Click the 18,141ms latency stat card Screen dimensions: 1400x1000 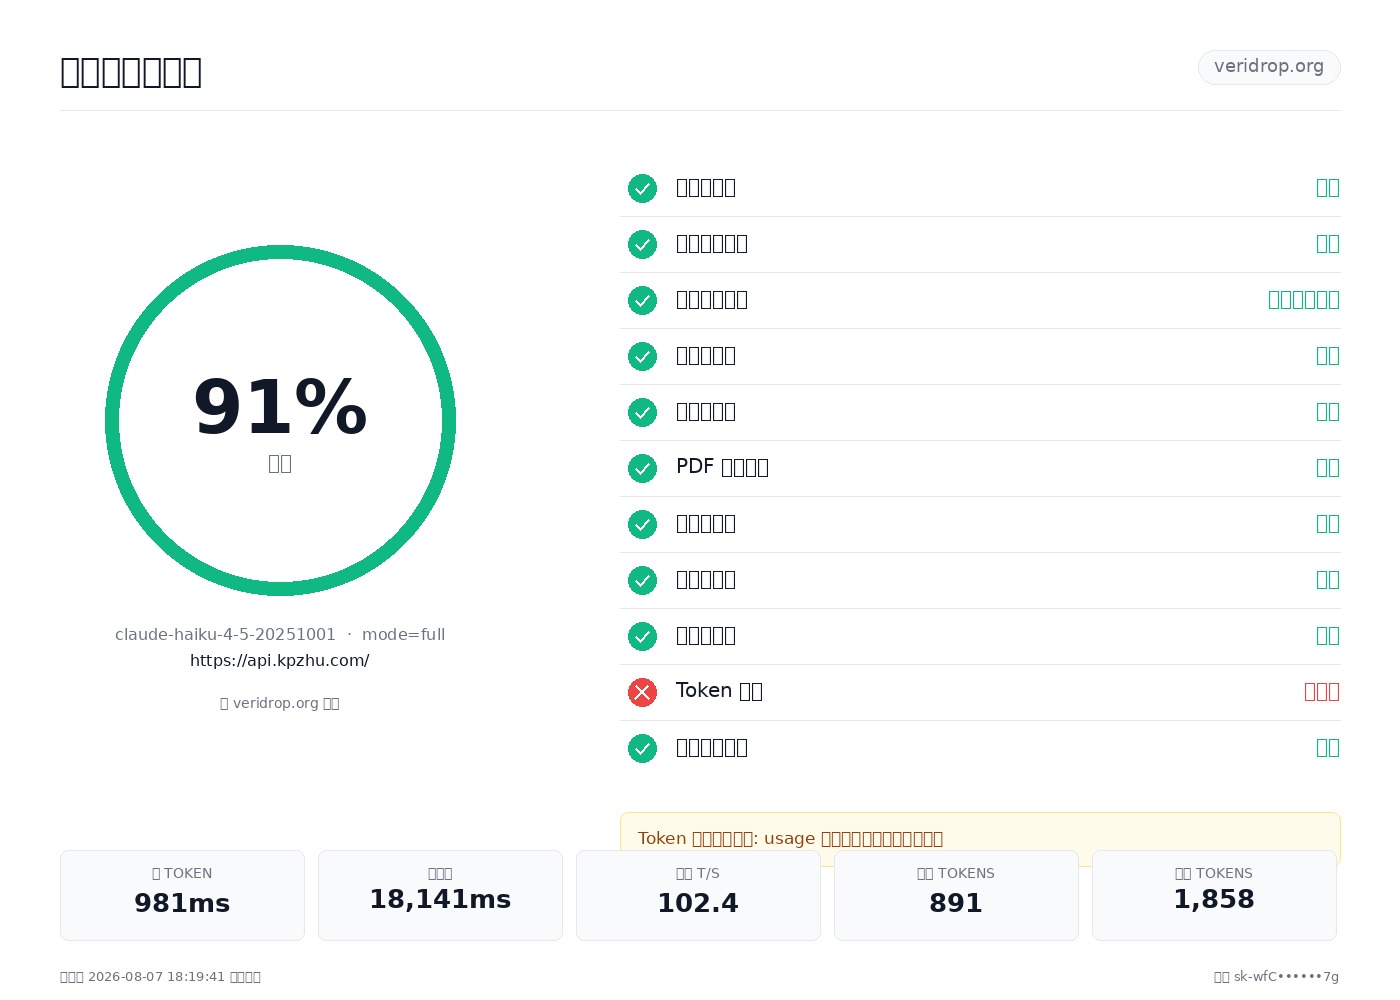pos(440,895)
